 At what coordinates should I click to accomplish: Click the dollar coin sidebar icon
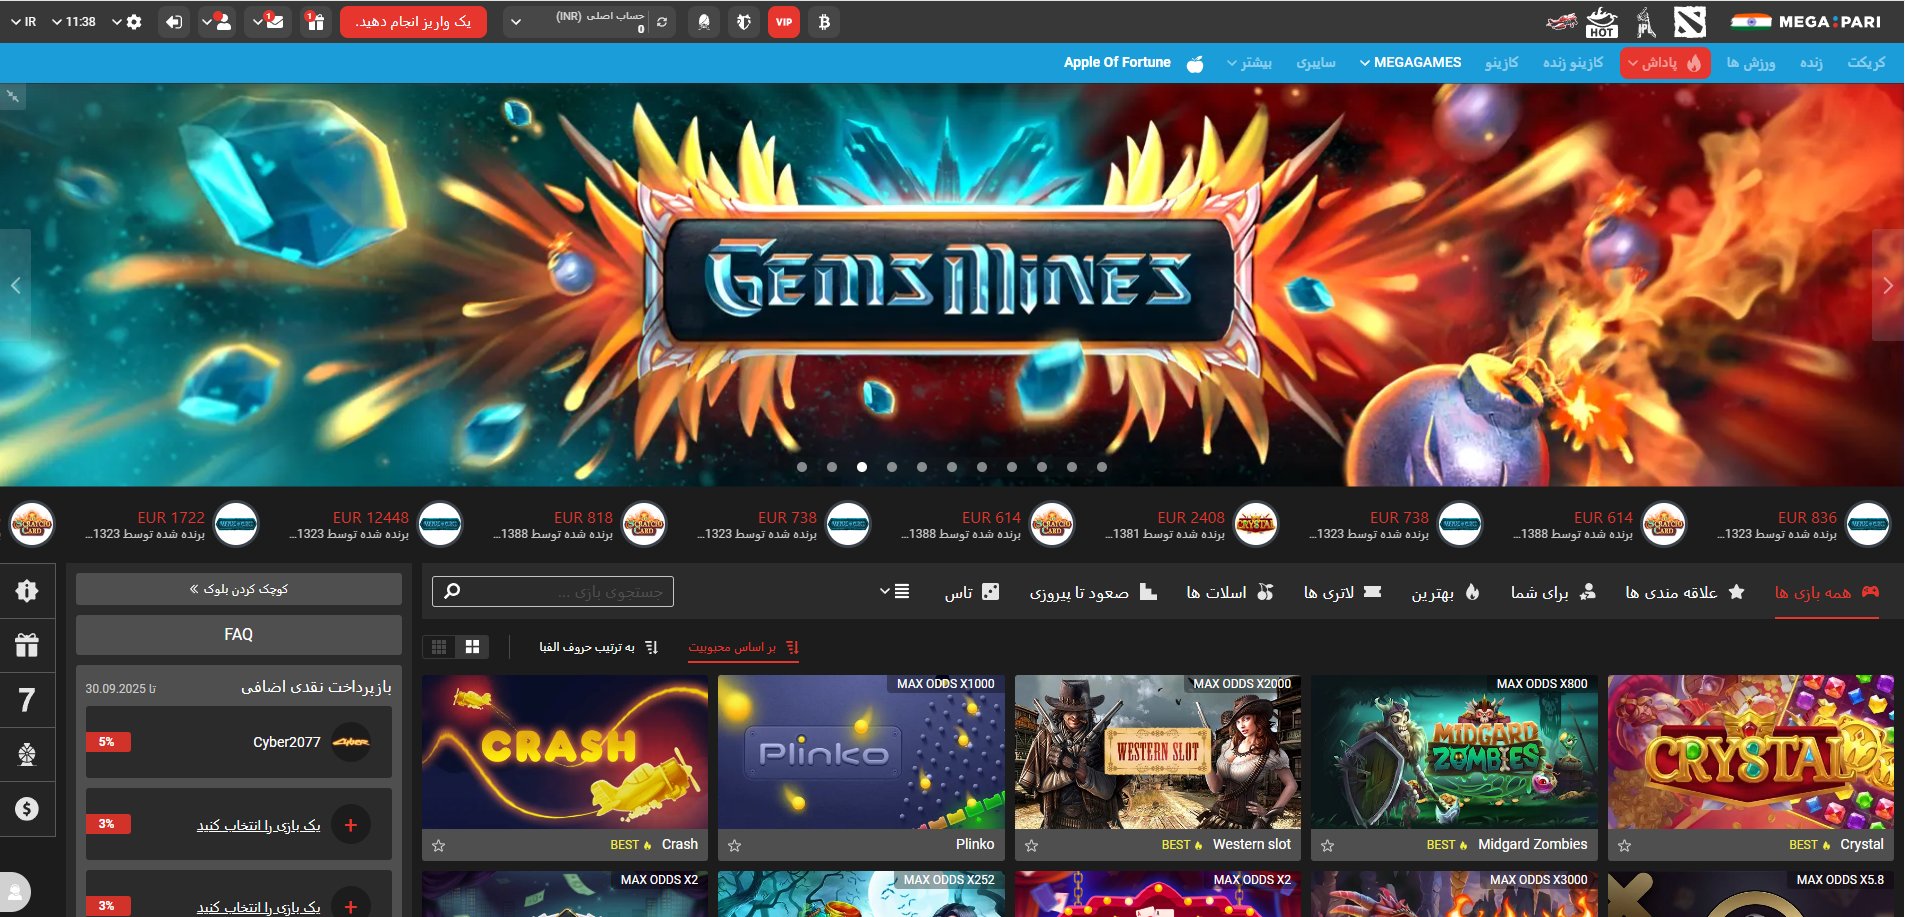coord(27,808)
